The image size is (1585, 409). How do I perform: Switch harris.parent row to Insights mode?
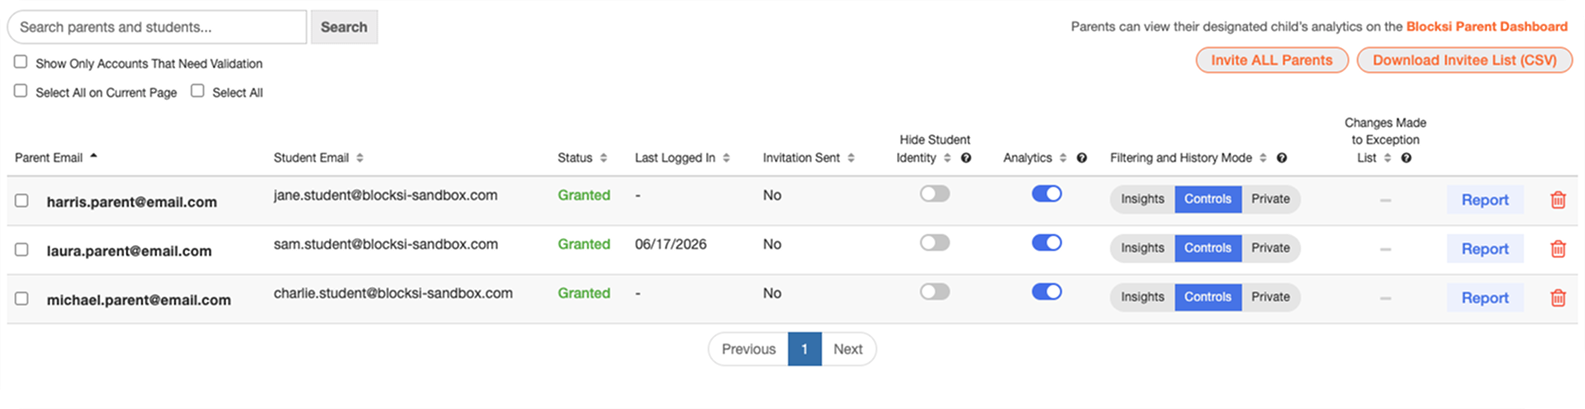1142,199
